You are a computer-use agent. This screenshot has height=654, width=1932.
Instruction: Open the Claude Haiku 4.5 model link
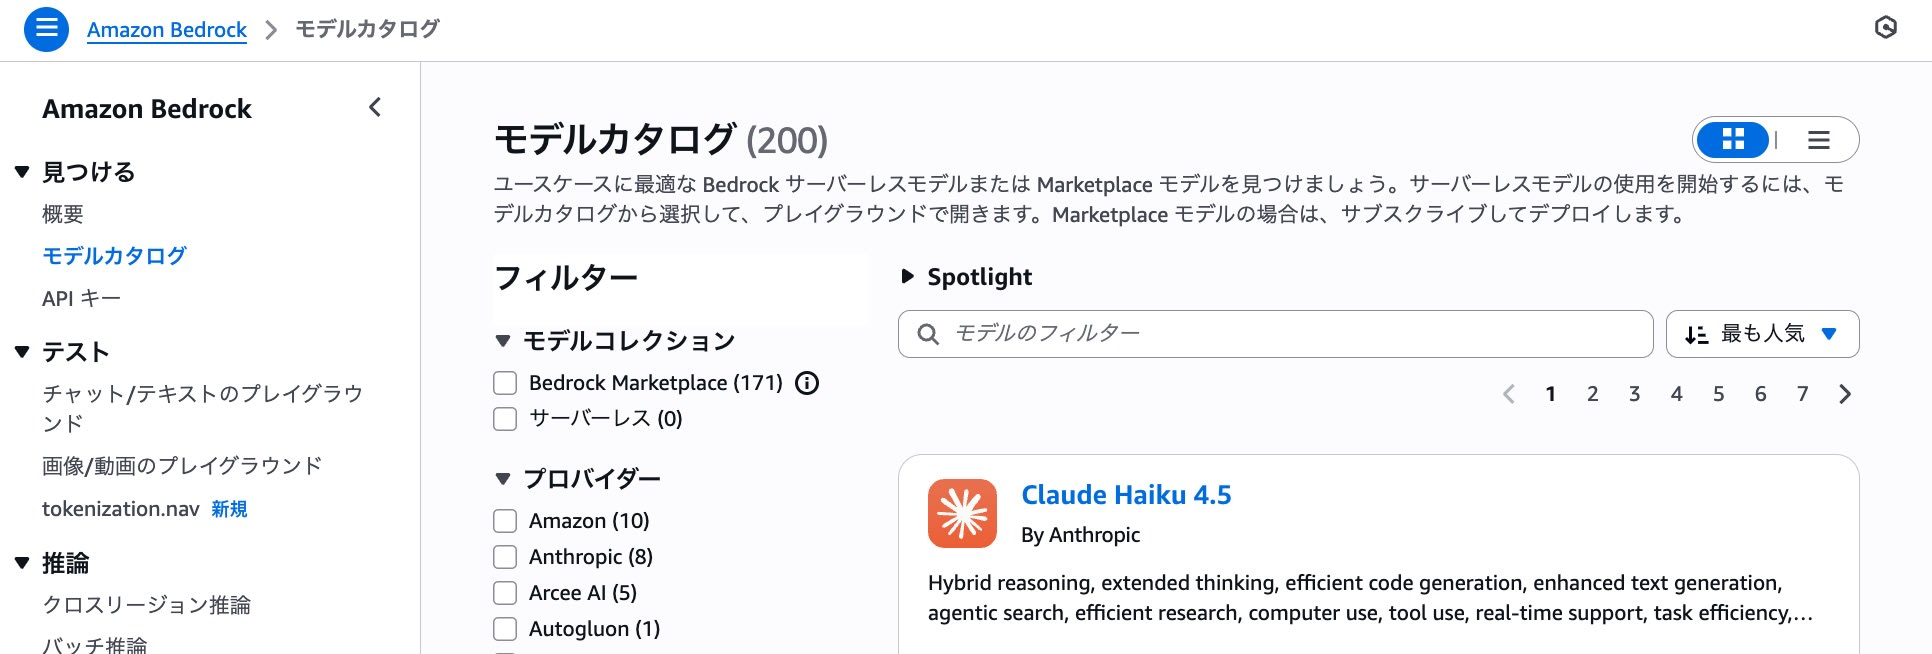coord(1126,495)
